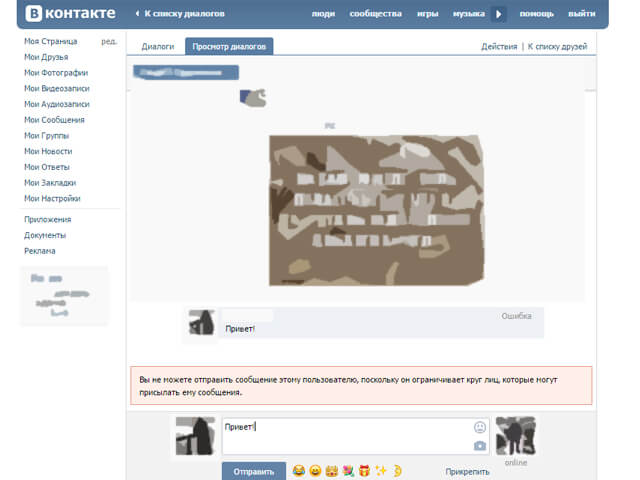The image size is (640, 480).
Task: Open the Действия actions menu
Action: [x=498, y=47]
